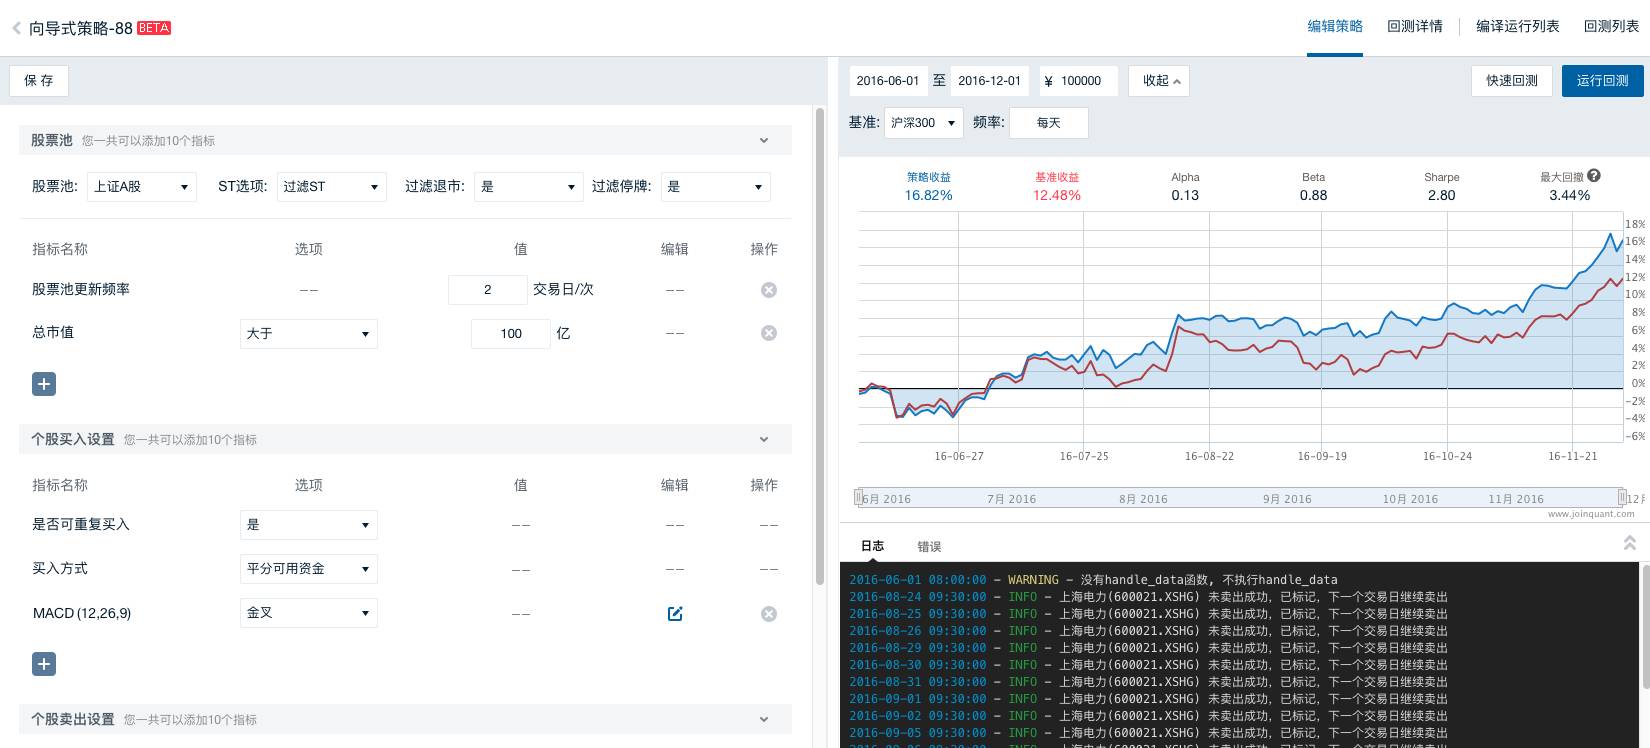Screen dimensions: 1650x748
Task: Click the 9月 2016 range selector label
Action: coord(1287,499)
